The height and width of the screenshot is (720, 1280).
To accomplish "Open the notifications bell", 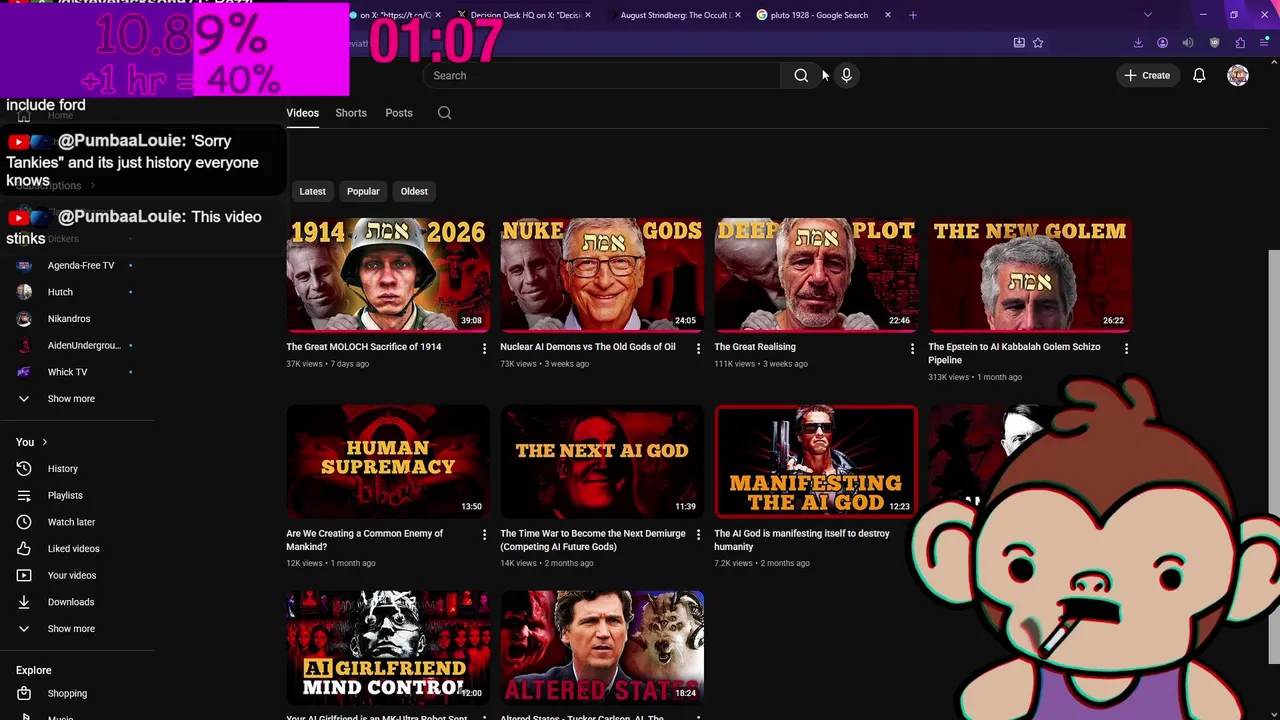I will (x=1199, y=75).
